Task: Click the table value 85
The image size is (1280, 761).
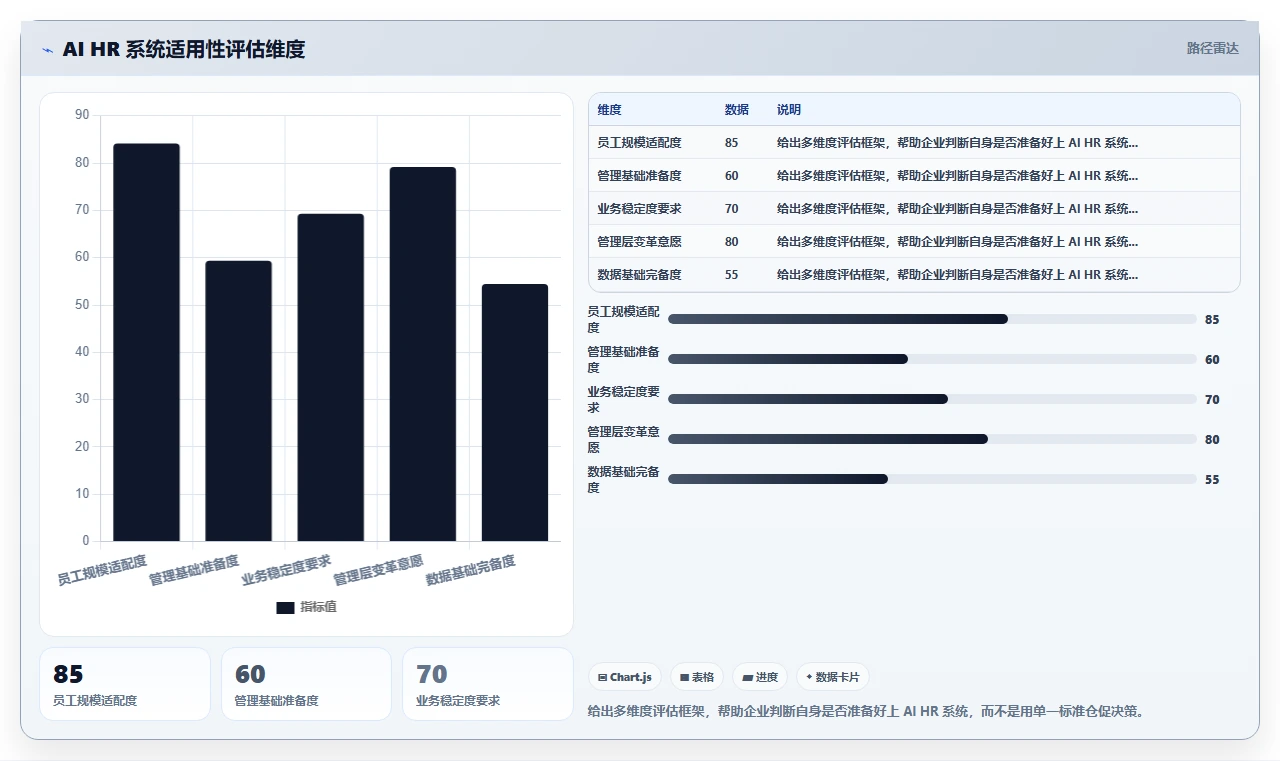Action: [732, 143]
